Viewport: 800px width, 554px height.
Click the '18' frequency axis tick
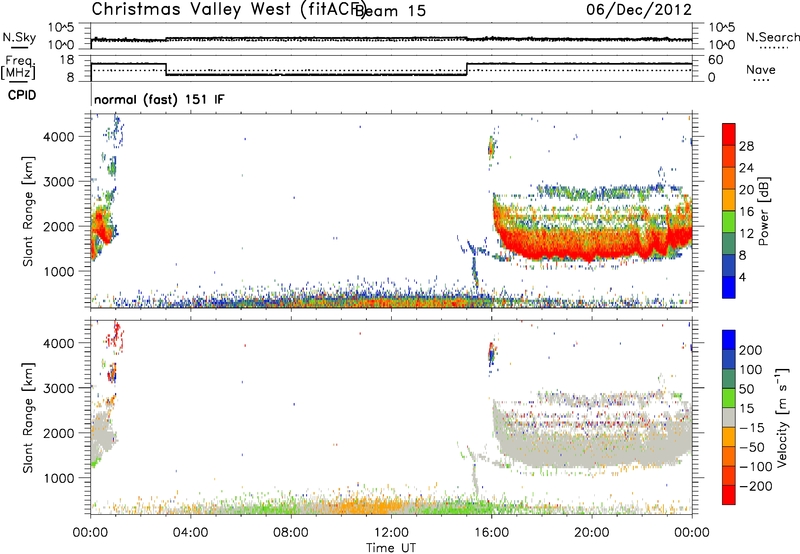68,60
